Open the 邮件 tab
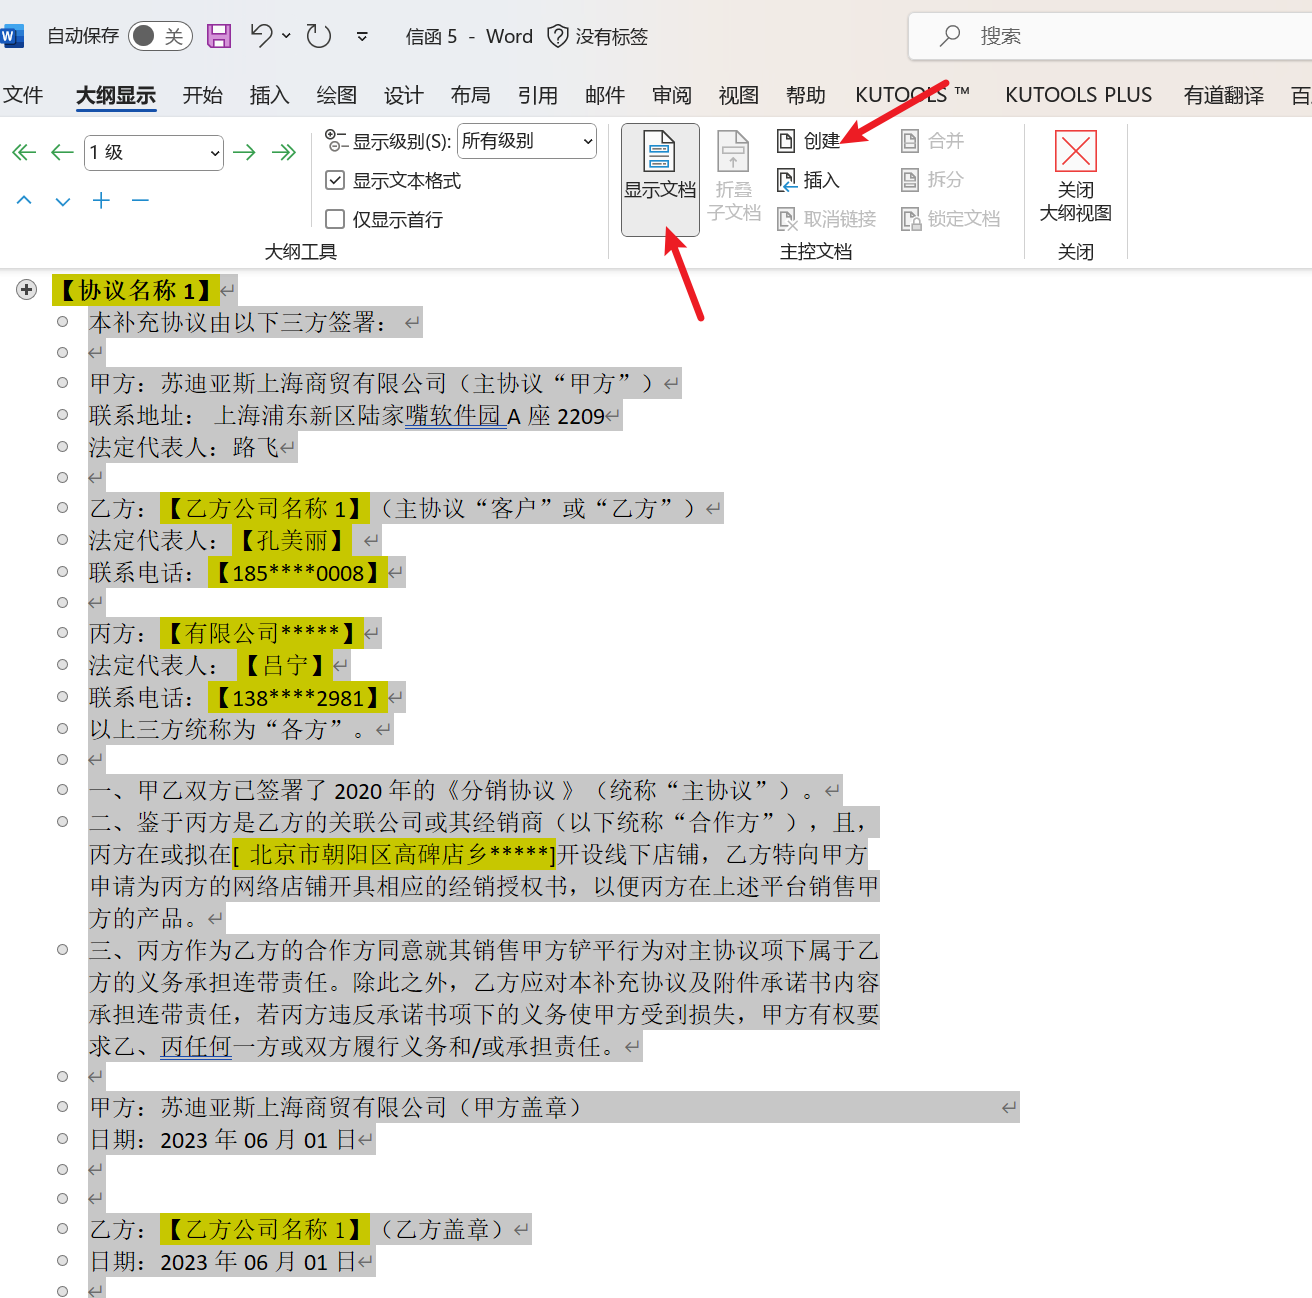The height and width of the screenshot is (1298, 1312). pos(604,95)
